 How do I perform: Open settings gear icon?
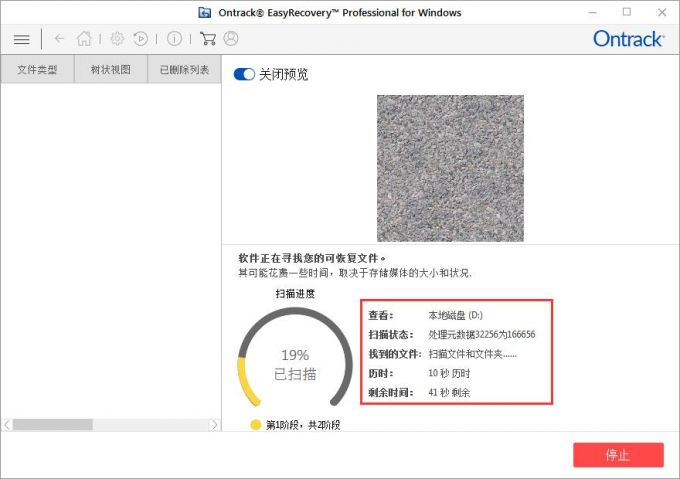(x=117, y=39)
